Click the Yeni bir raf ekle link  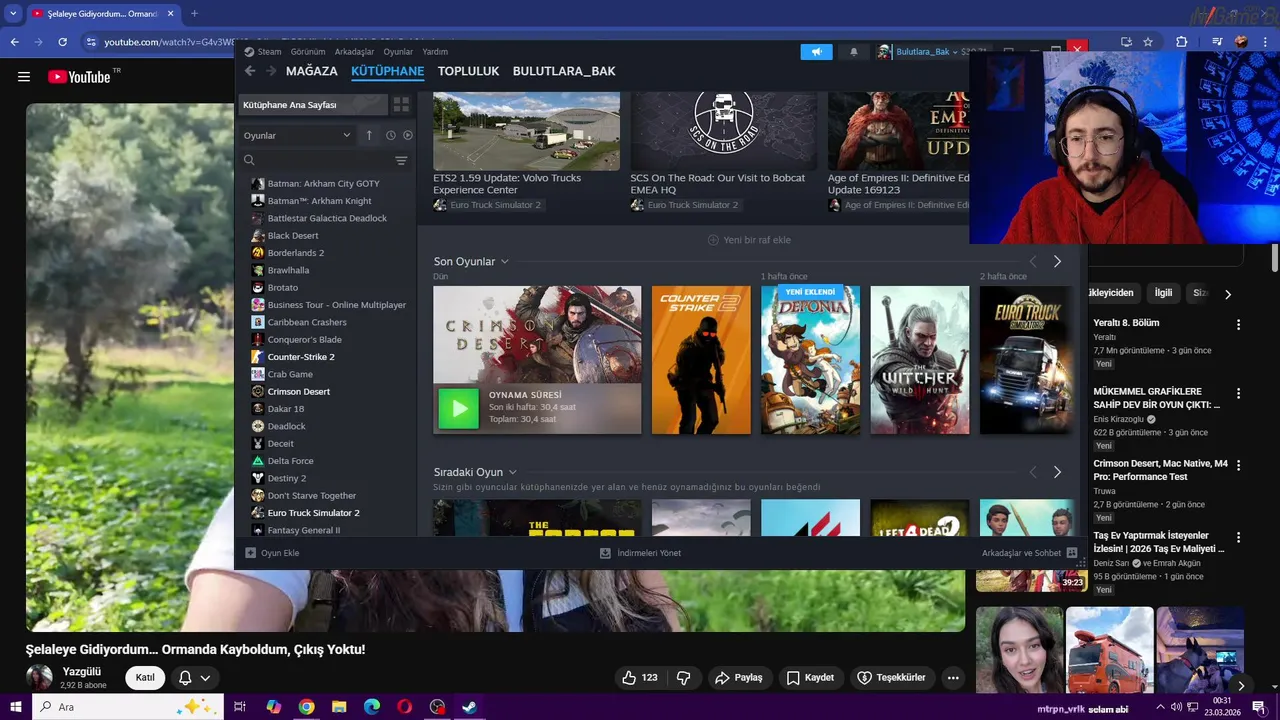pyautogui.click(x=749, y=240)
